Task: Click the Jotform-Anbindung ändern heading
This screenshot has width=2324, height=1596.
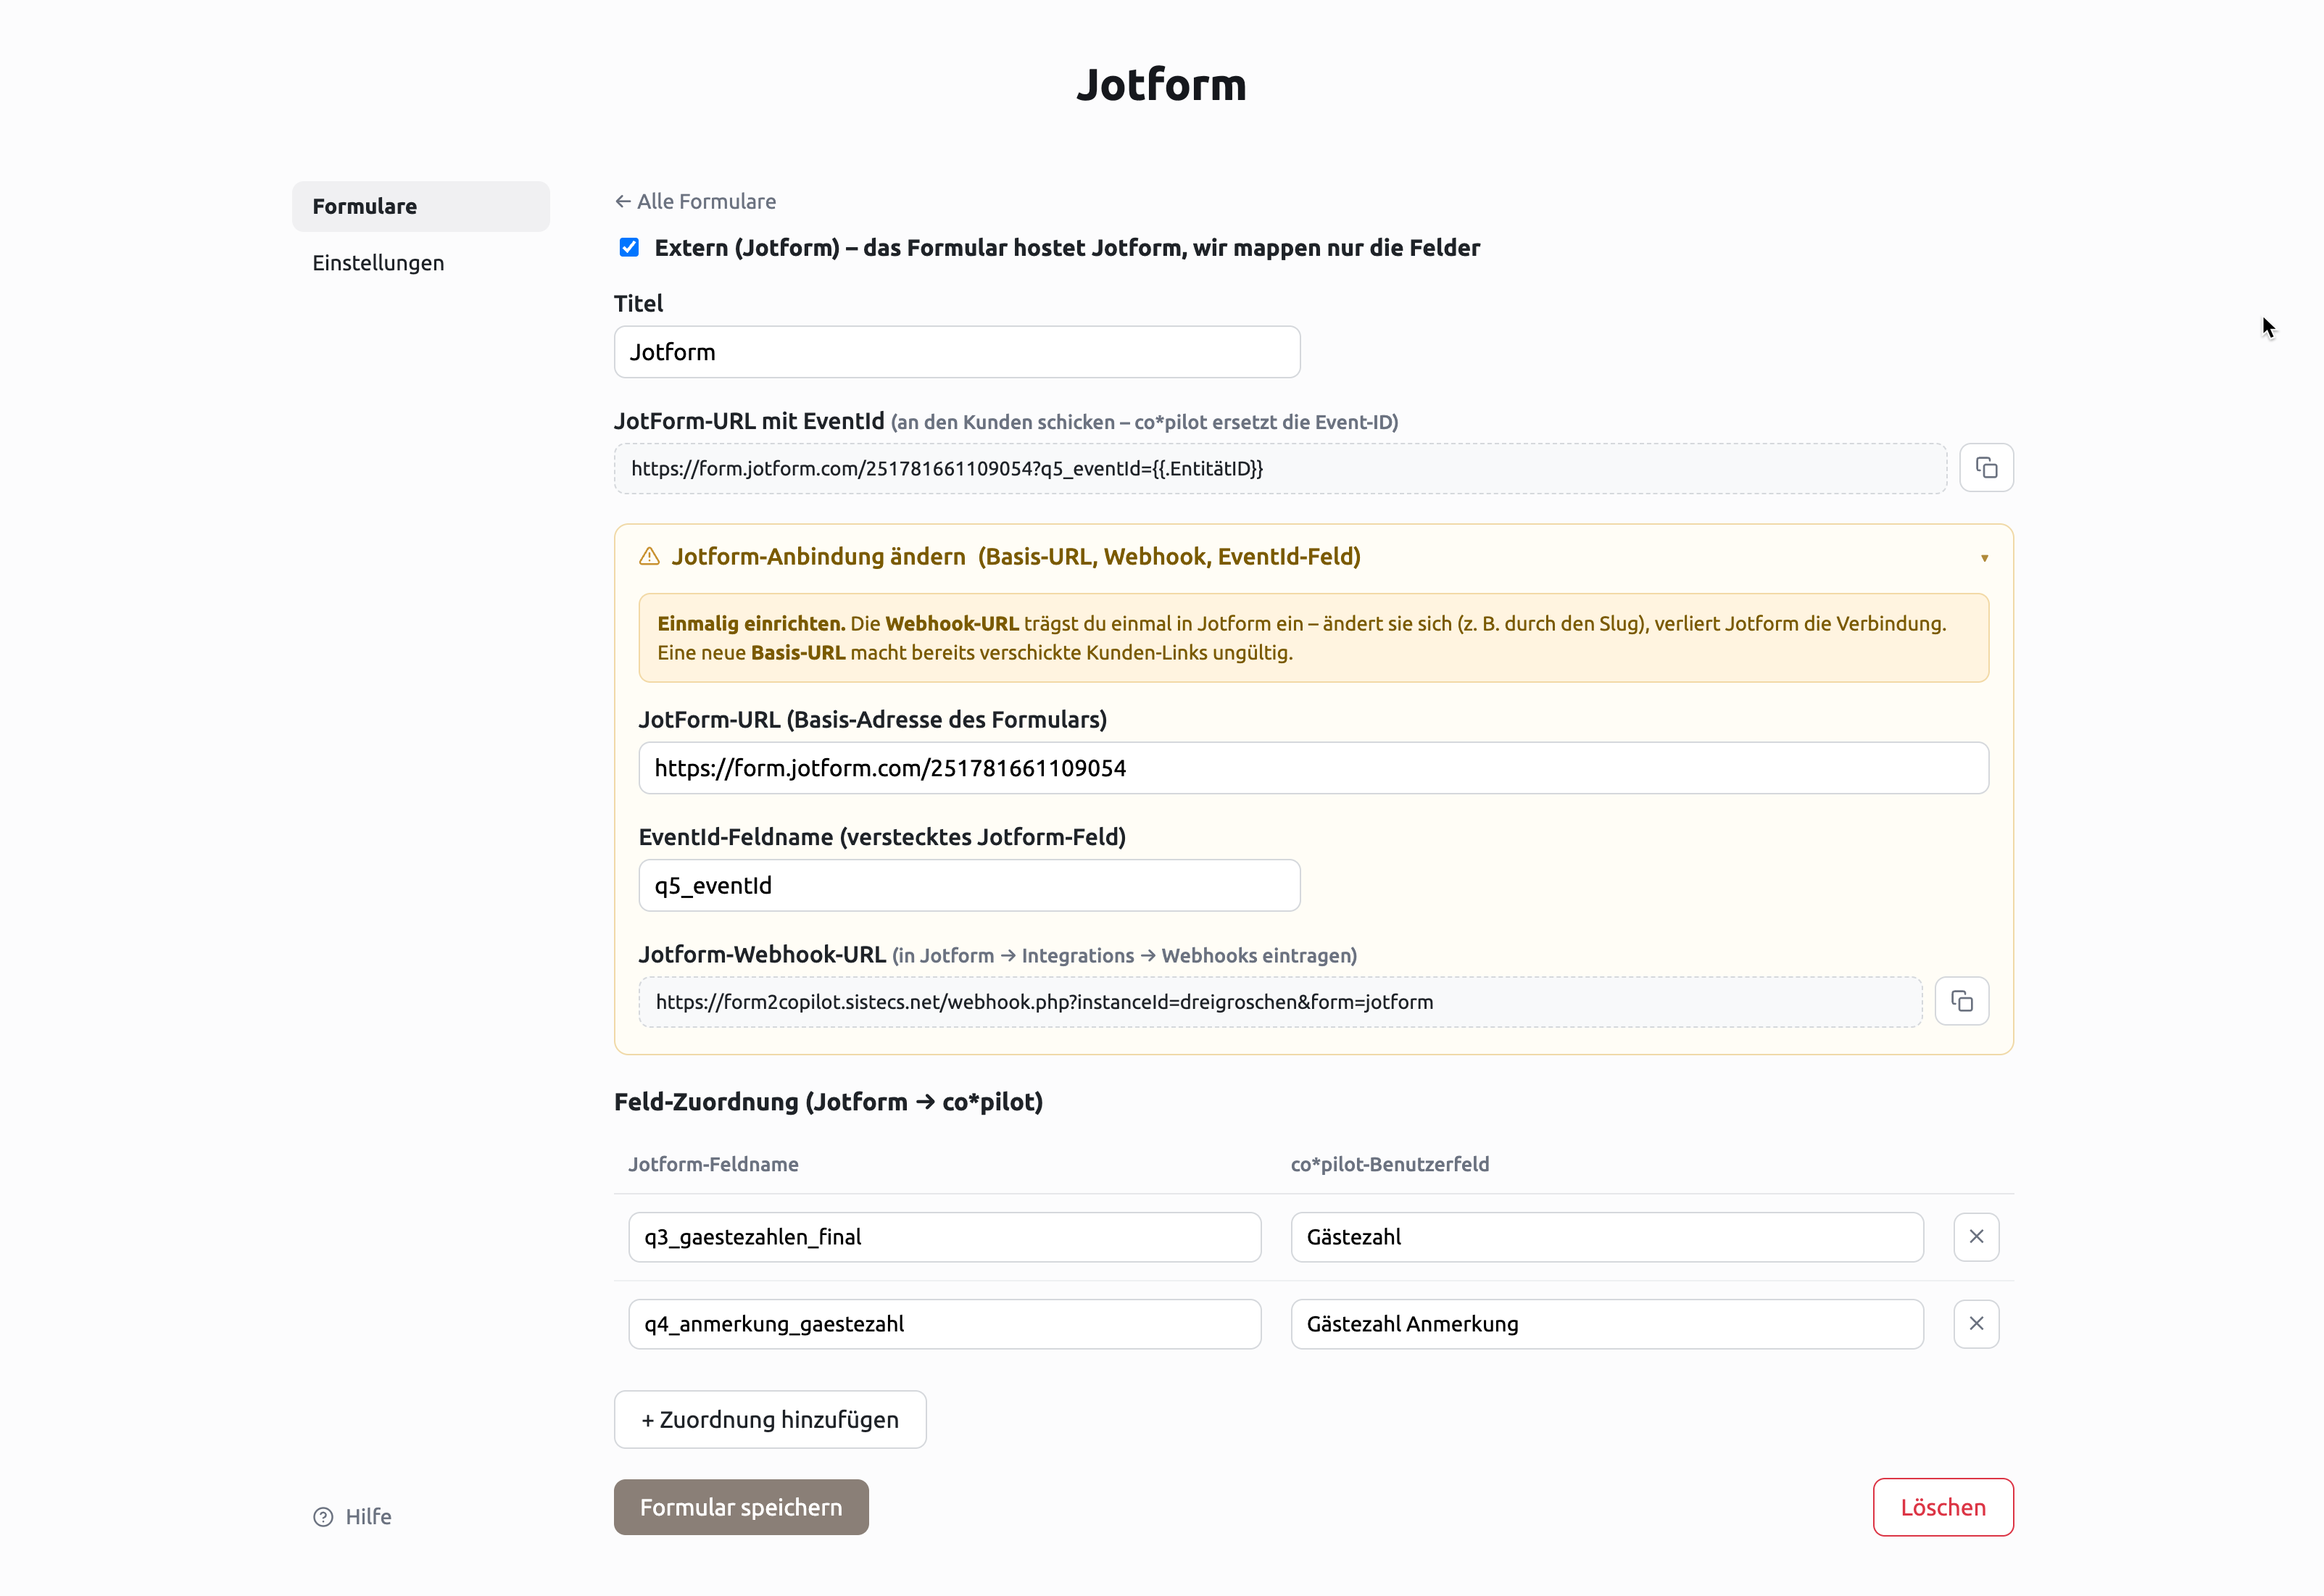Action: coord(1015,556)
